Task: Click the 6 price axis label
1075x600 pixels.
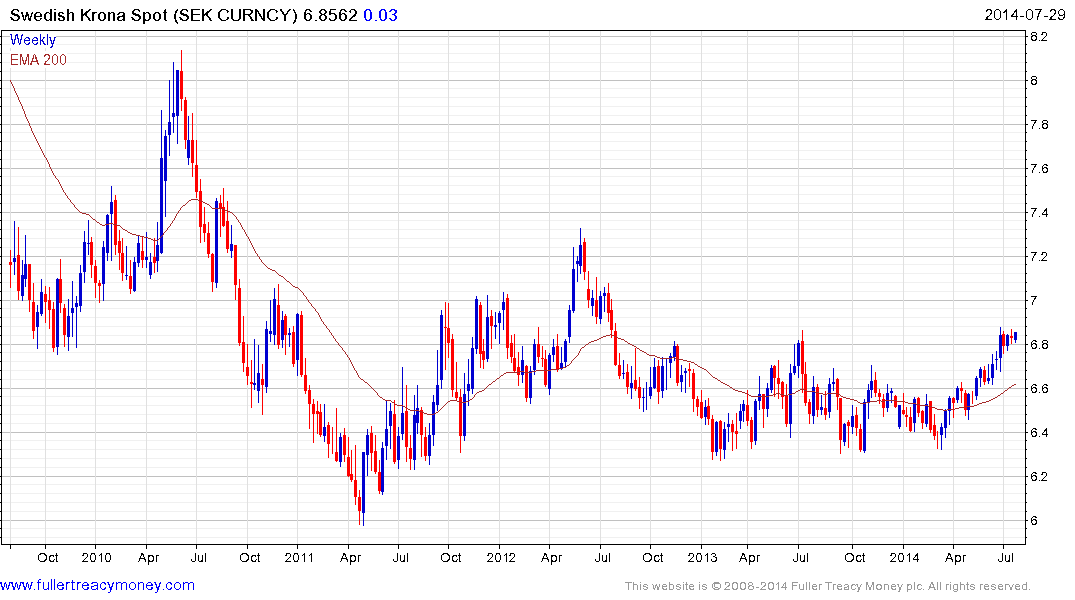Action: pos(1034,520)
